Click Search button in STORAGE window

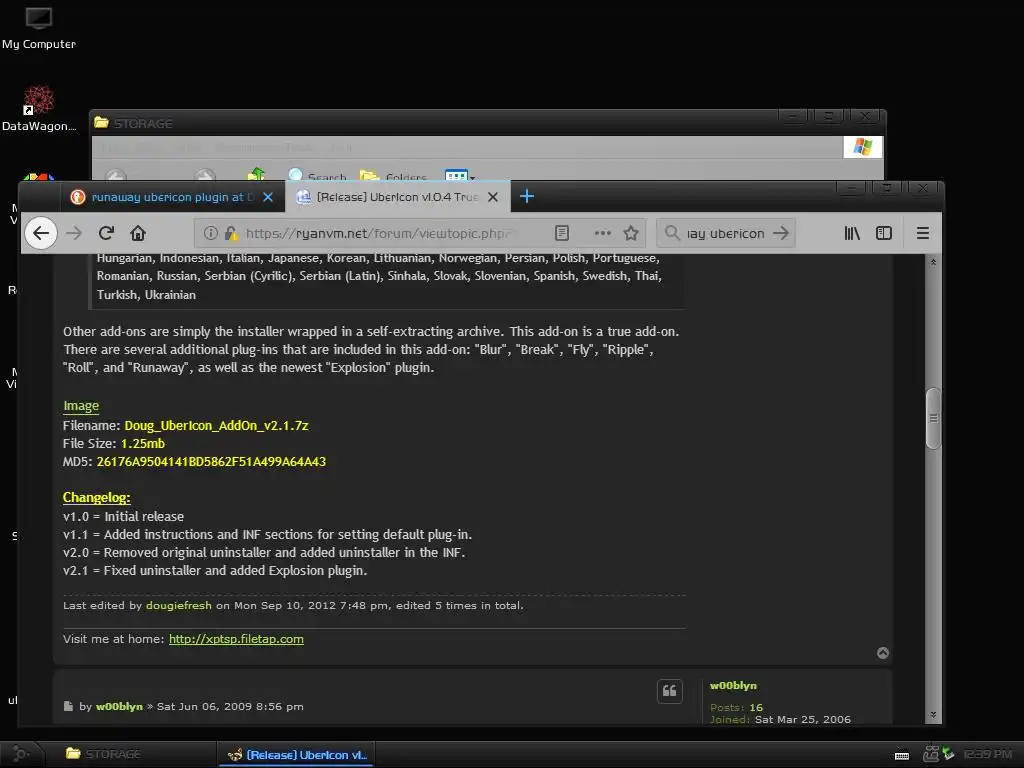click(x=318, y=175)
